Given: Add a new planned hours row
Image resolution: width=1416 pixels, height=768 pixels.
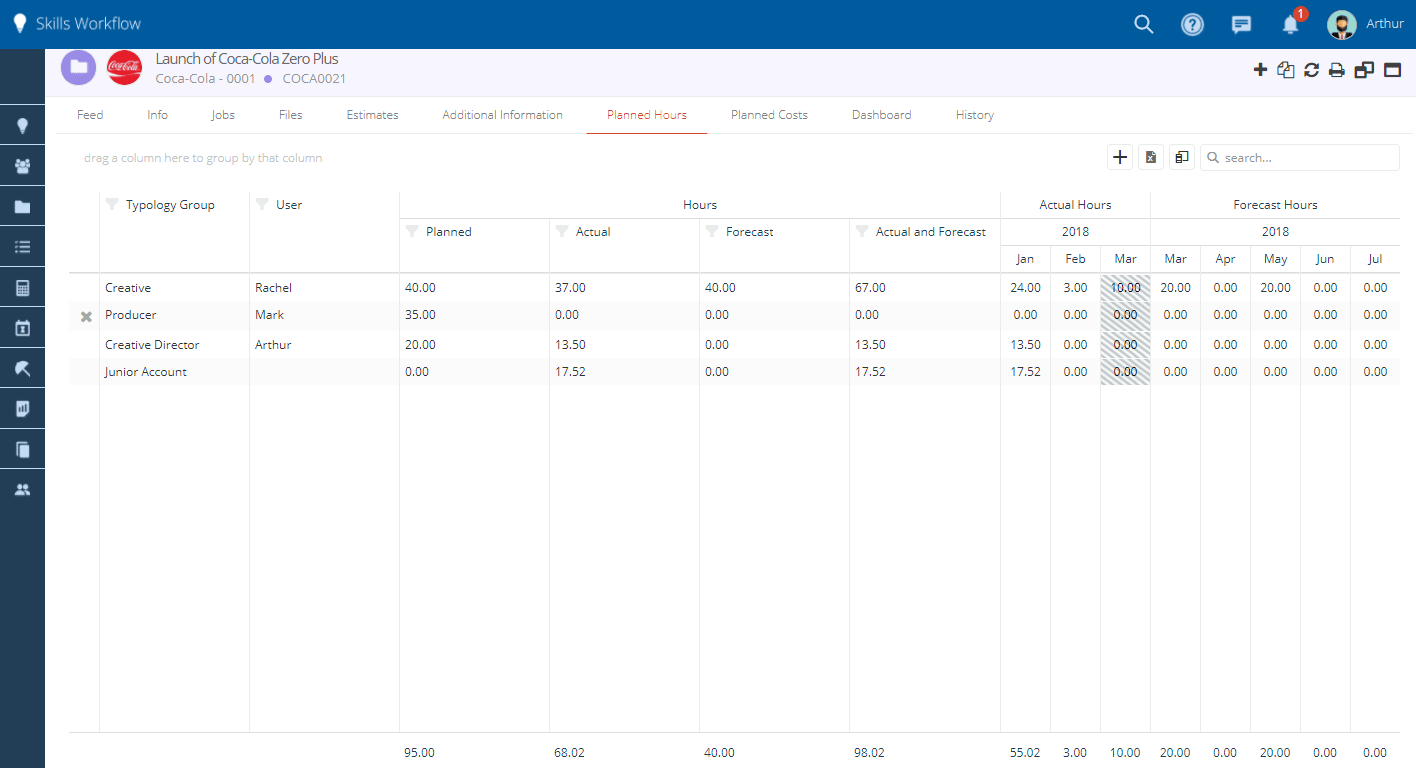Looking at the screenshot, I should pos(1120,157).
